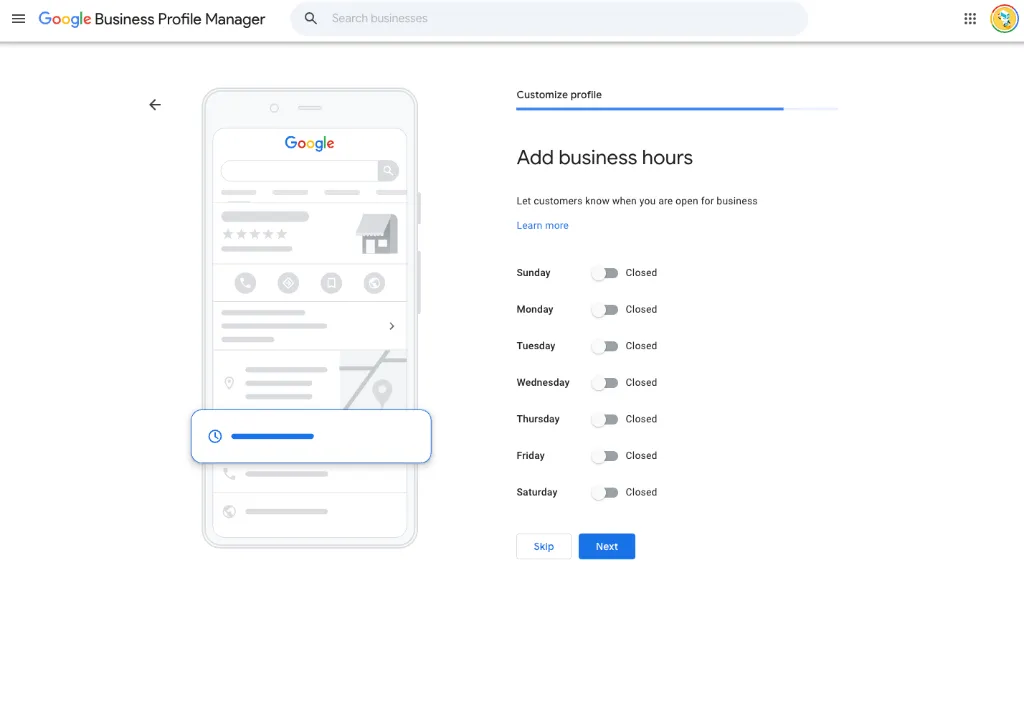Click the star rating in the preview
Viewport: 1024px width, 715px height.
coord(255,234)
